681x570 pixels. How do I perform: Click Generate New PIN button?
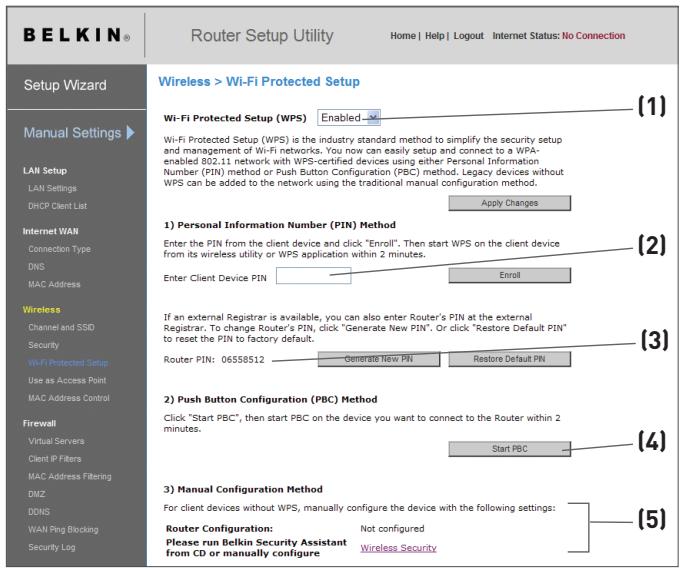[x=378, y=357]
